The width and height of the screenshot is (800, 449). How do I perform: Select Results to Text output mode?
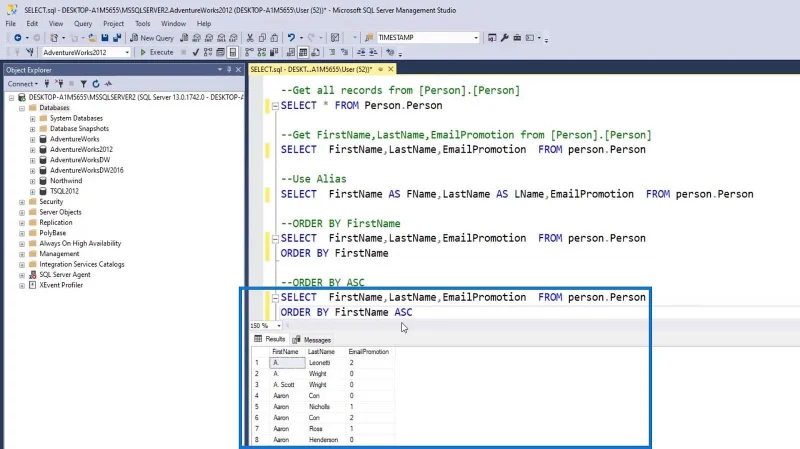pos(291,52)
